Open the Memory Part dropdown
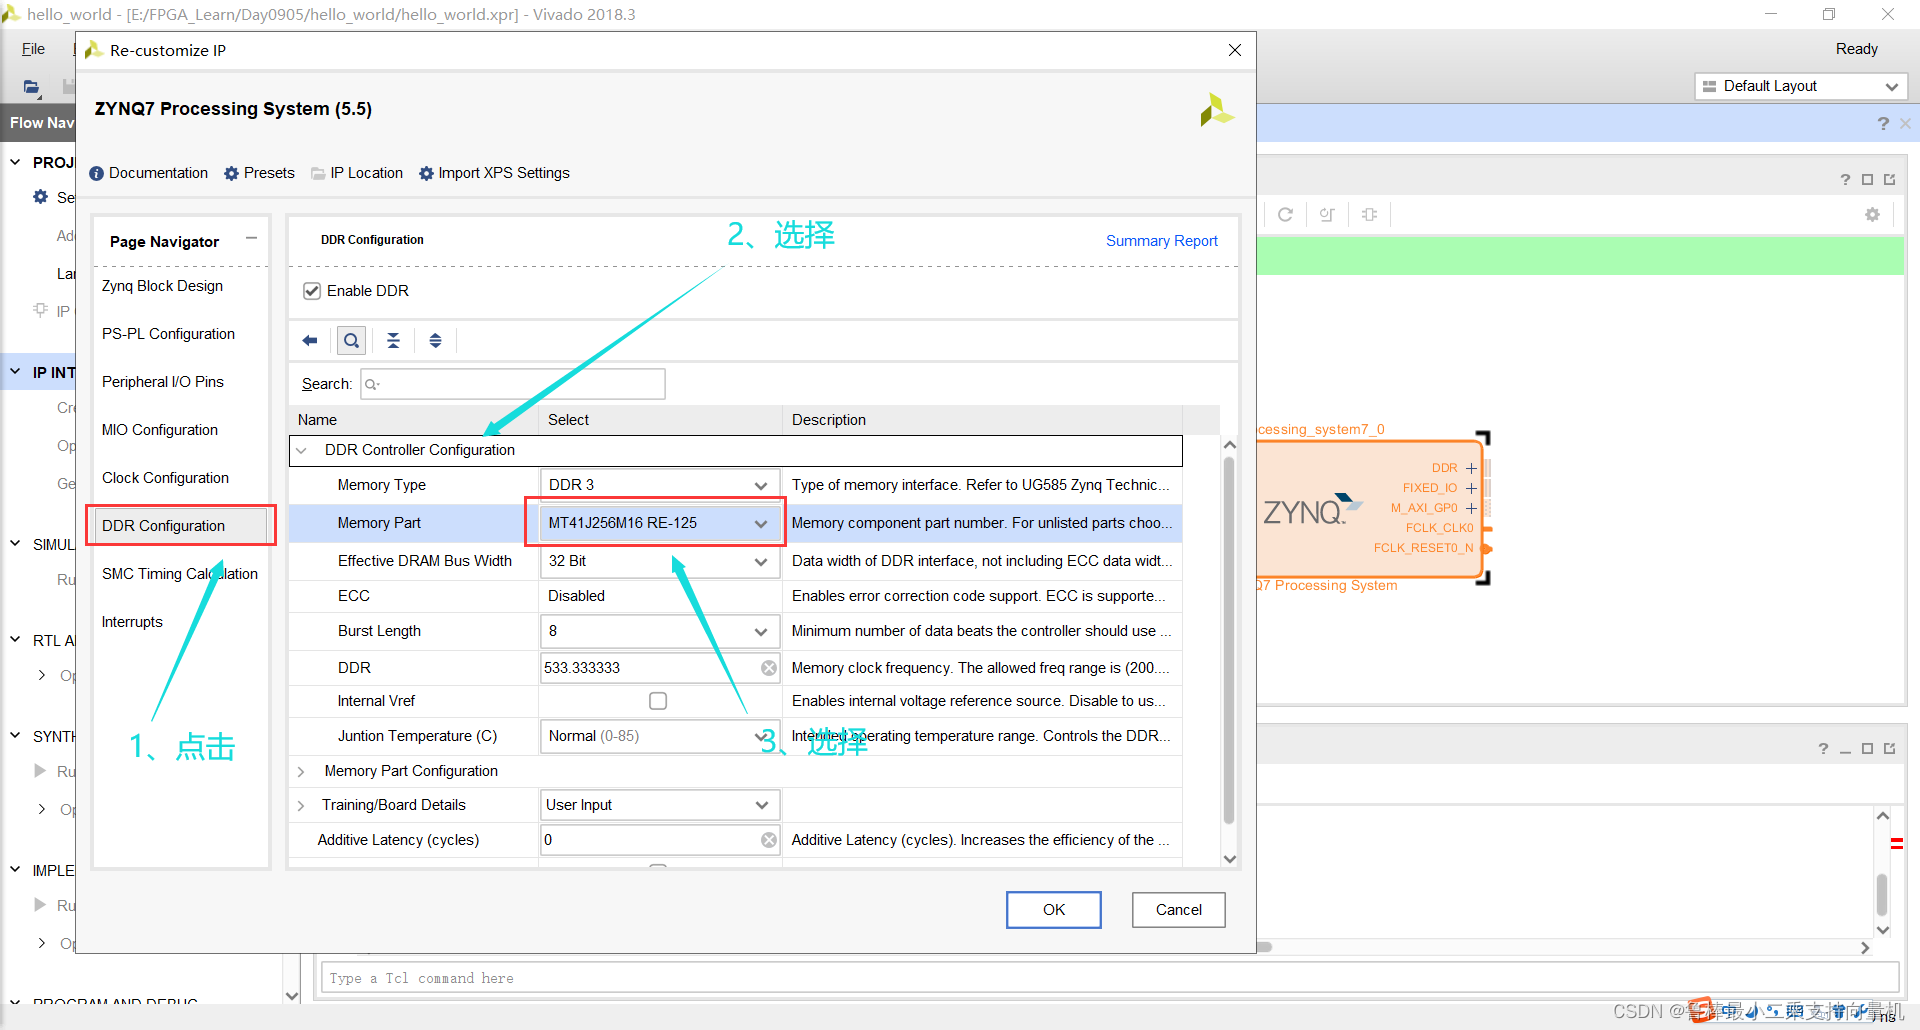 tap(660, 523)
